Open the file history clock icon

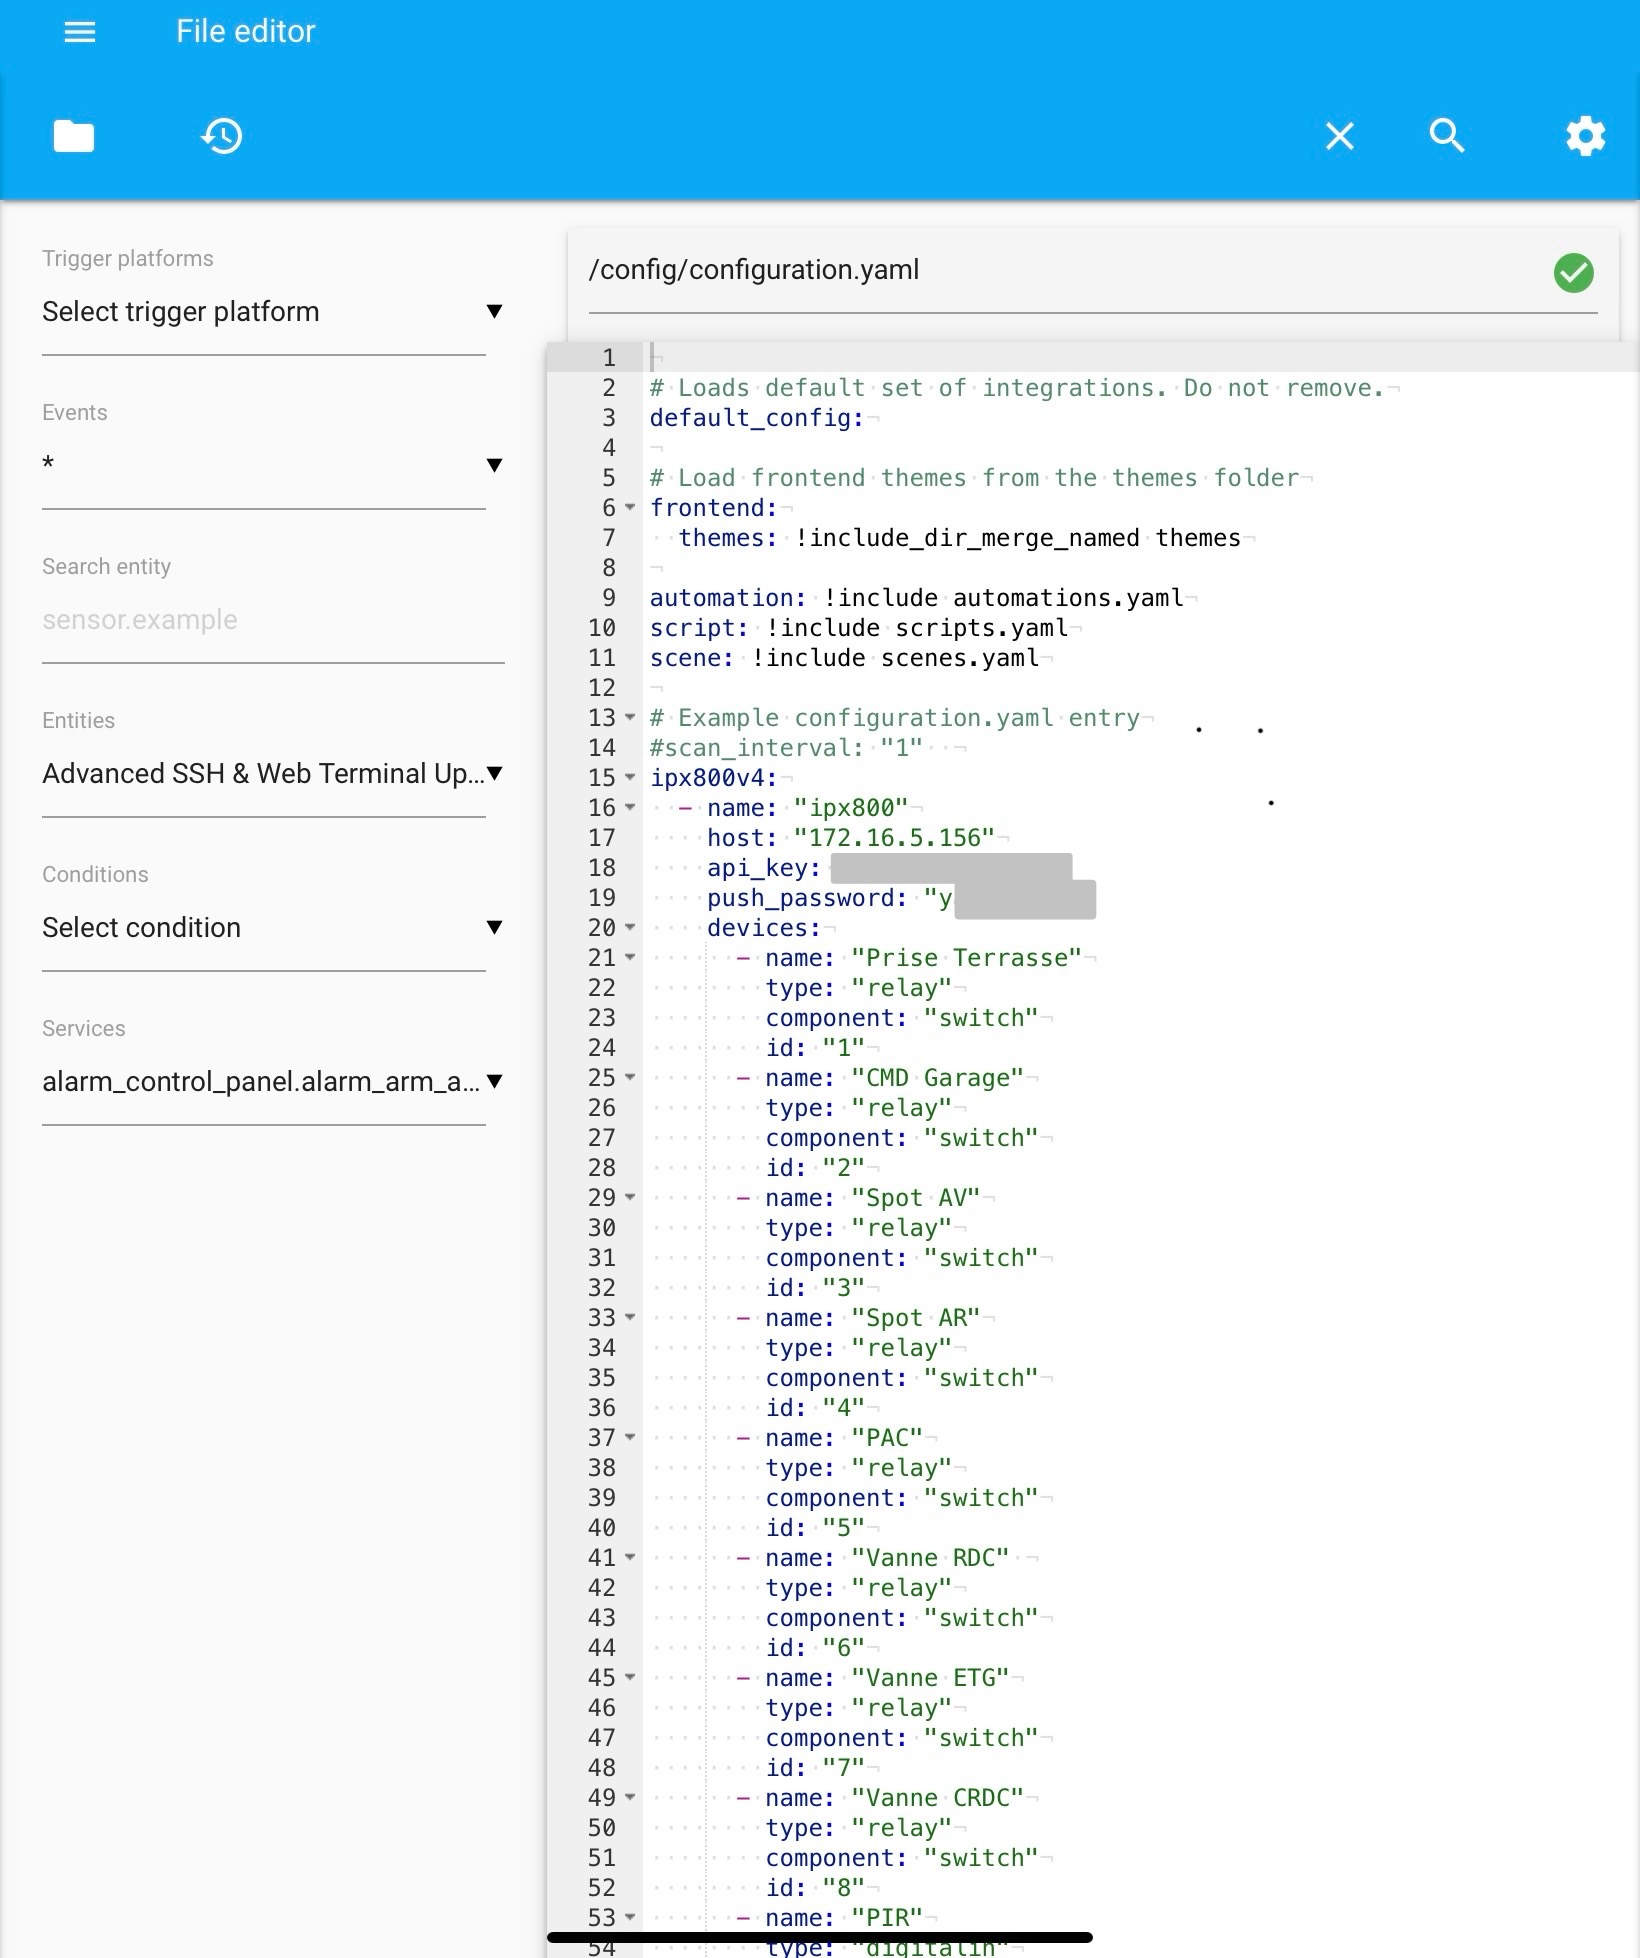coord(221,136)
